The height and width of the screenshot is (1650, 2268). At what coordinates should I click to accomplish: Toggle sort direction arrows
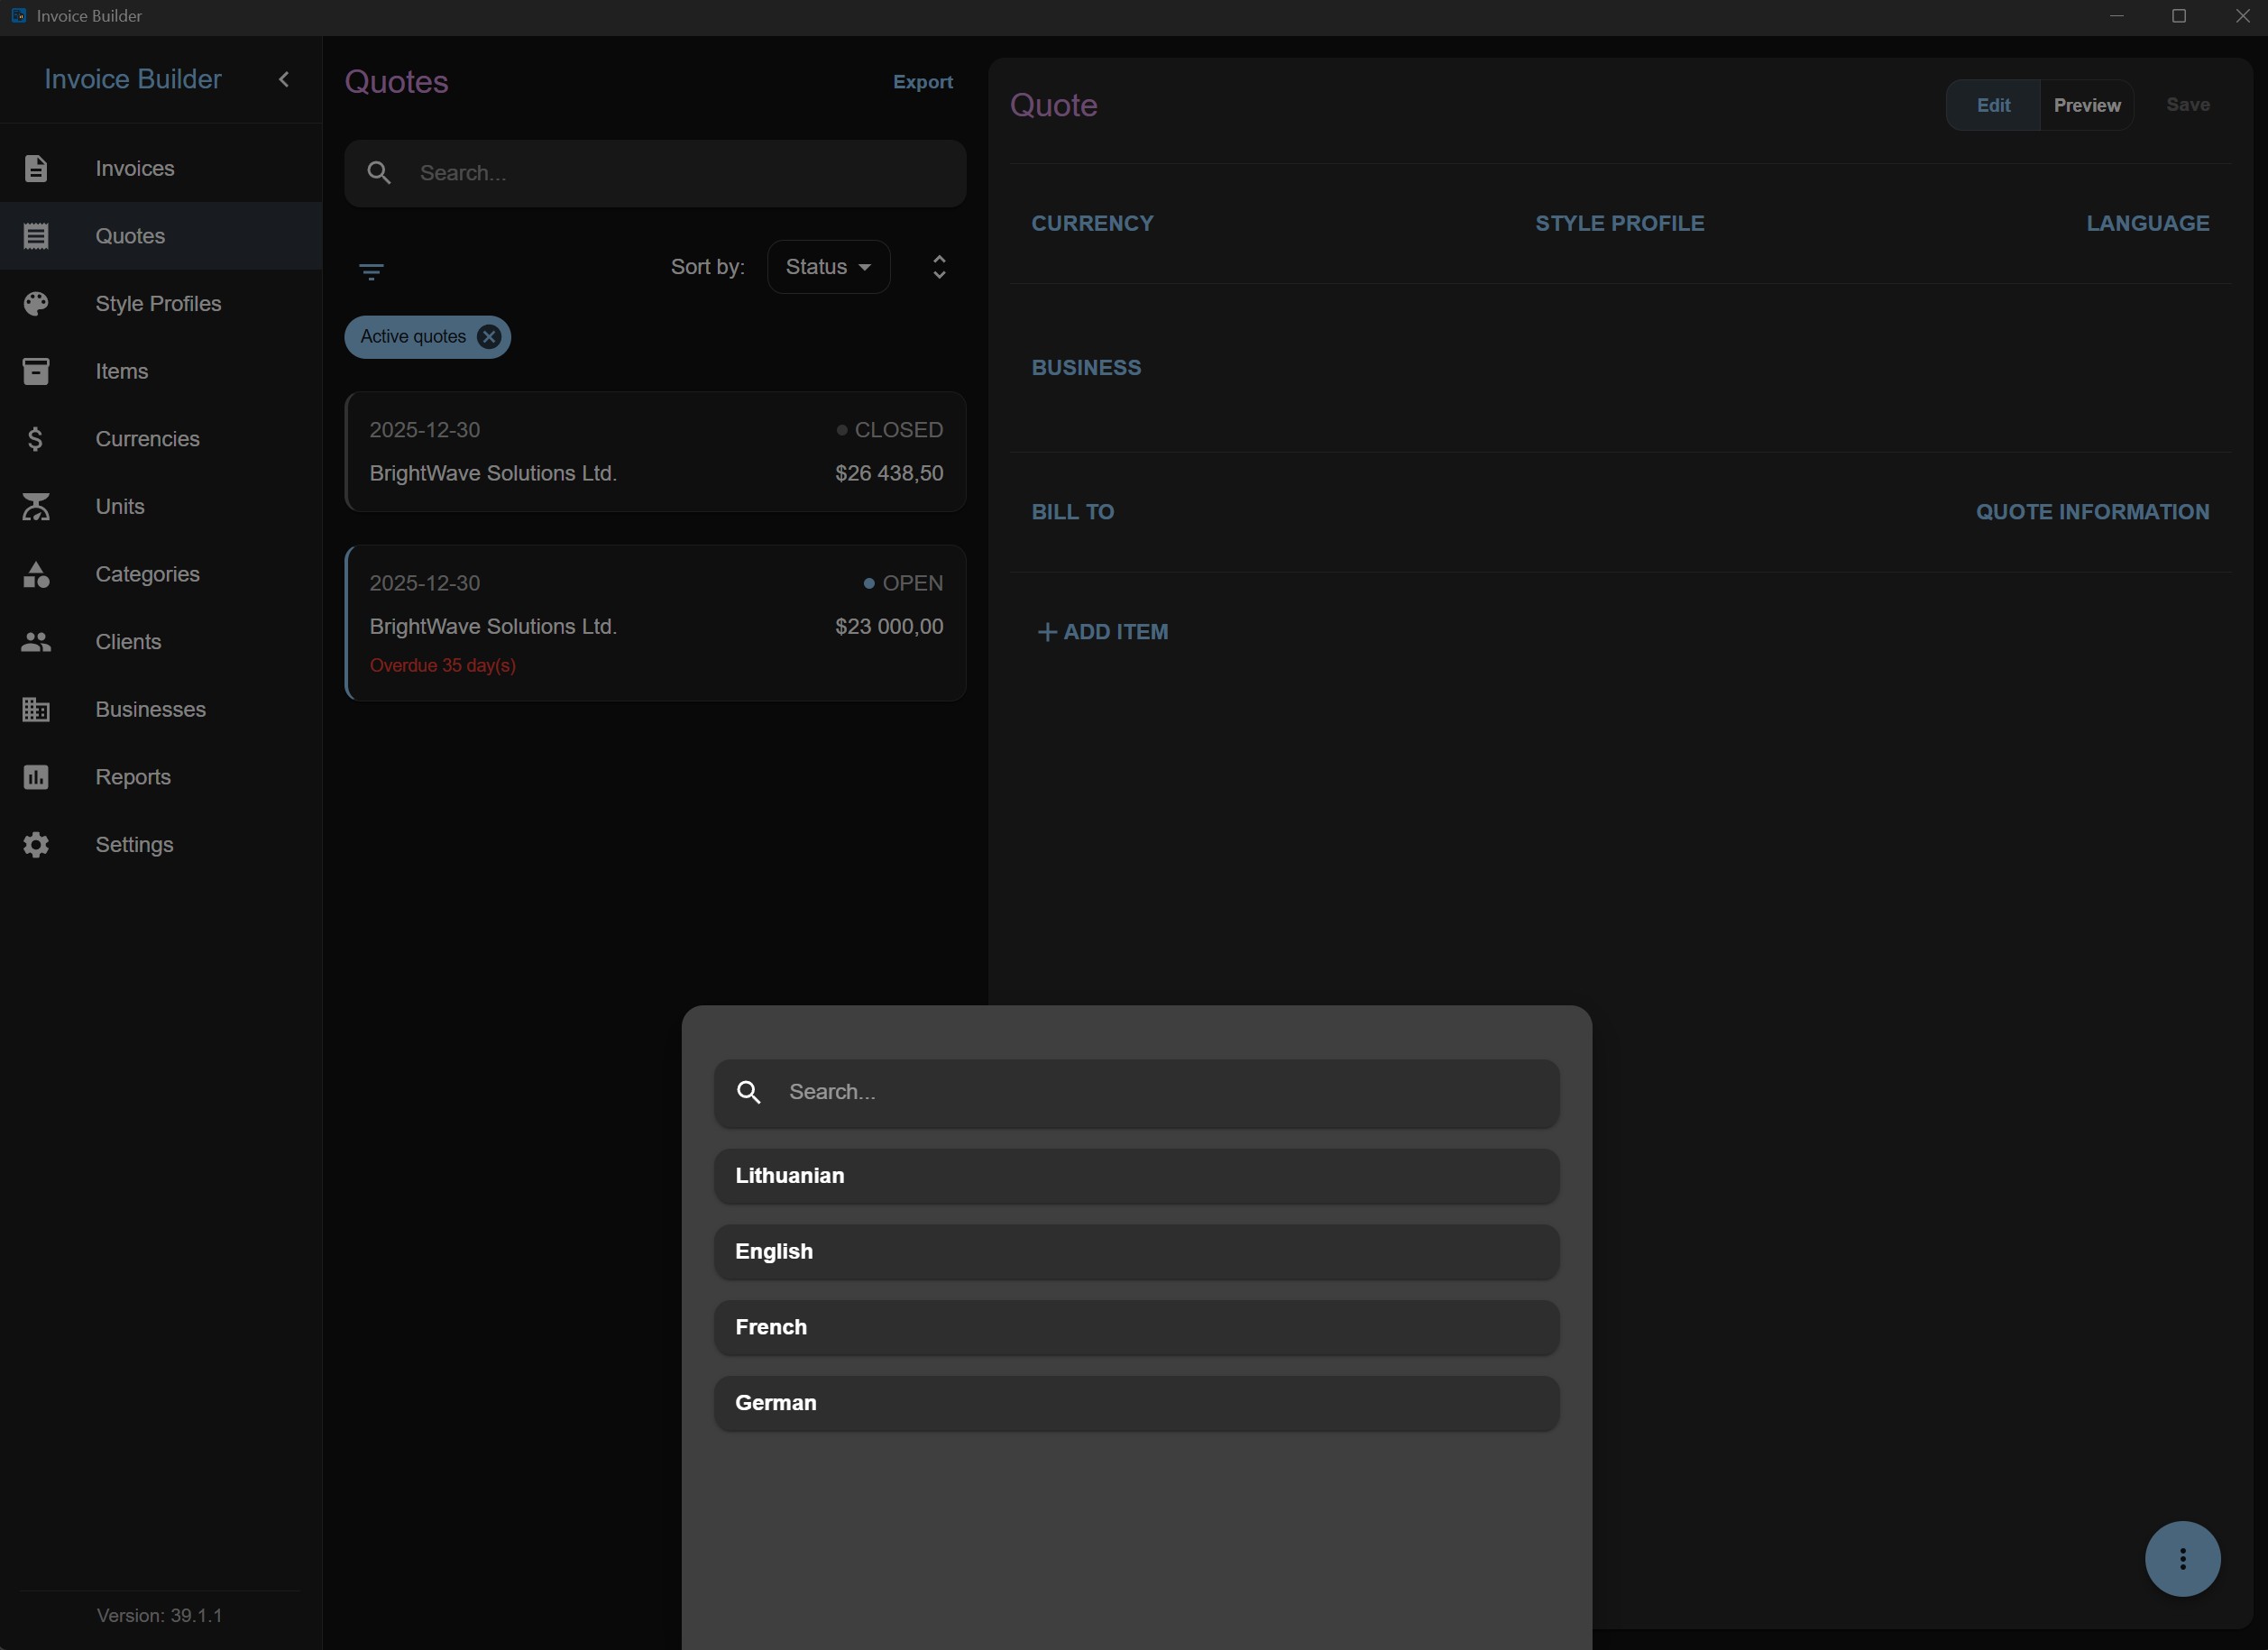tap(939, 267)
